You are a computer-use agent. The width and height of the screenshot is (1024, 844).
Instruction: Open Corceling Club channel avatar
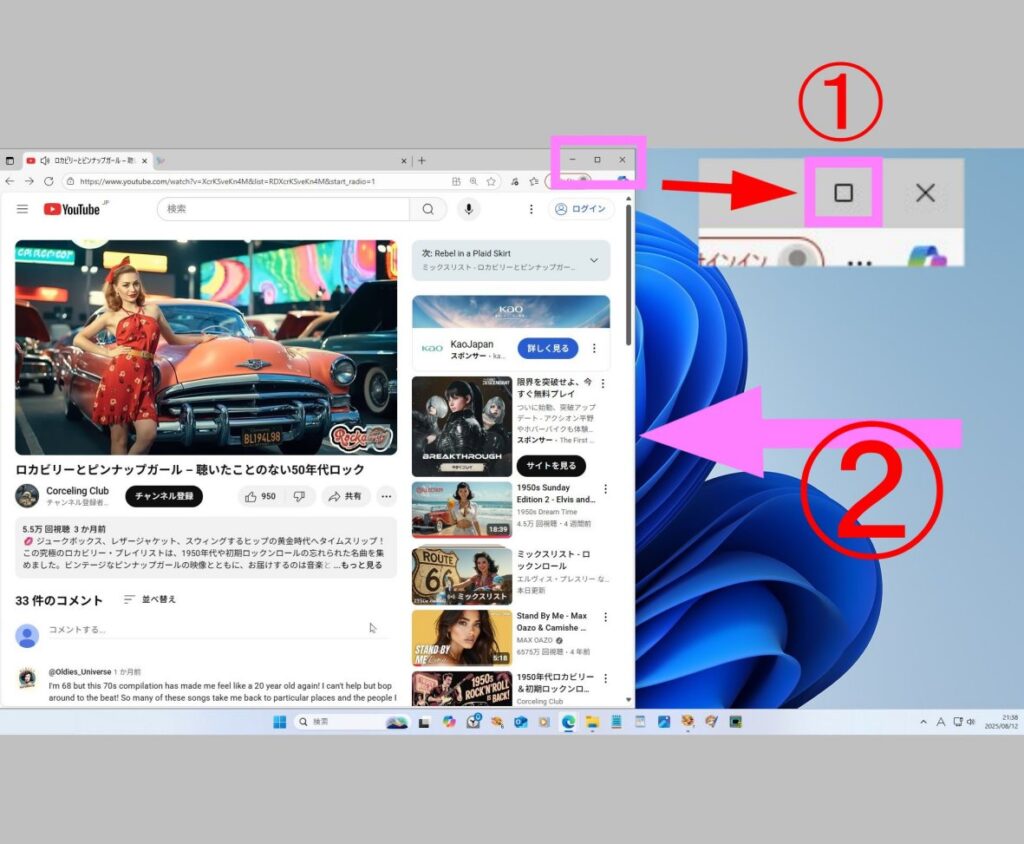27,496
